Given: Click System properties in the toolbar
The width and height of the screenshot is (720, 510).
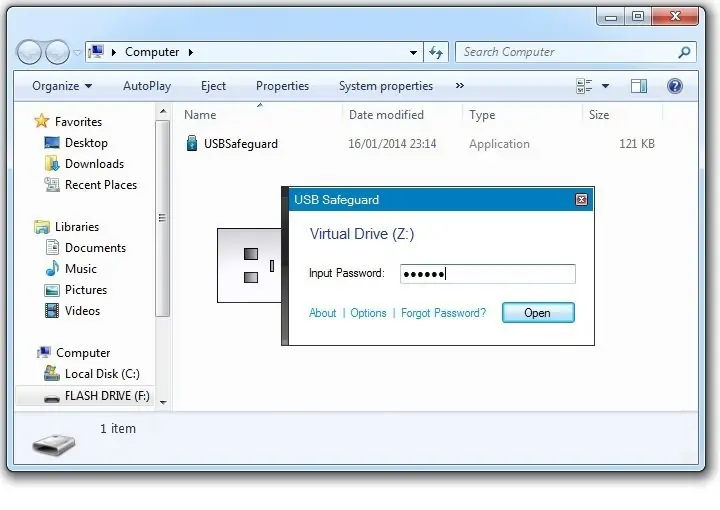Looking at the screenshot, I should [386, 86].
